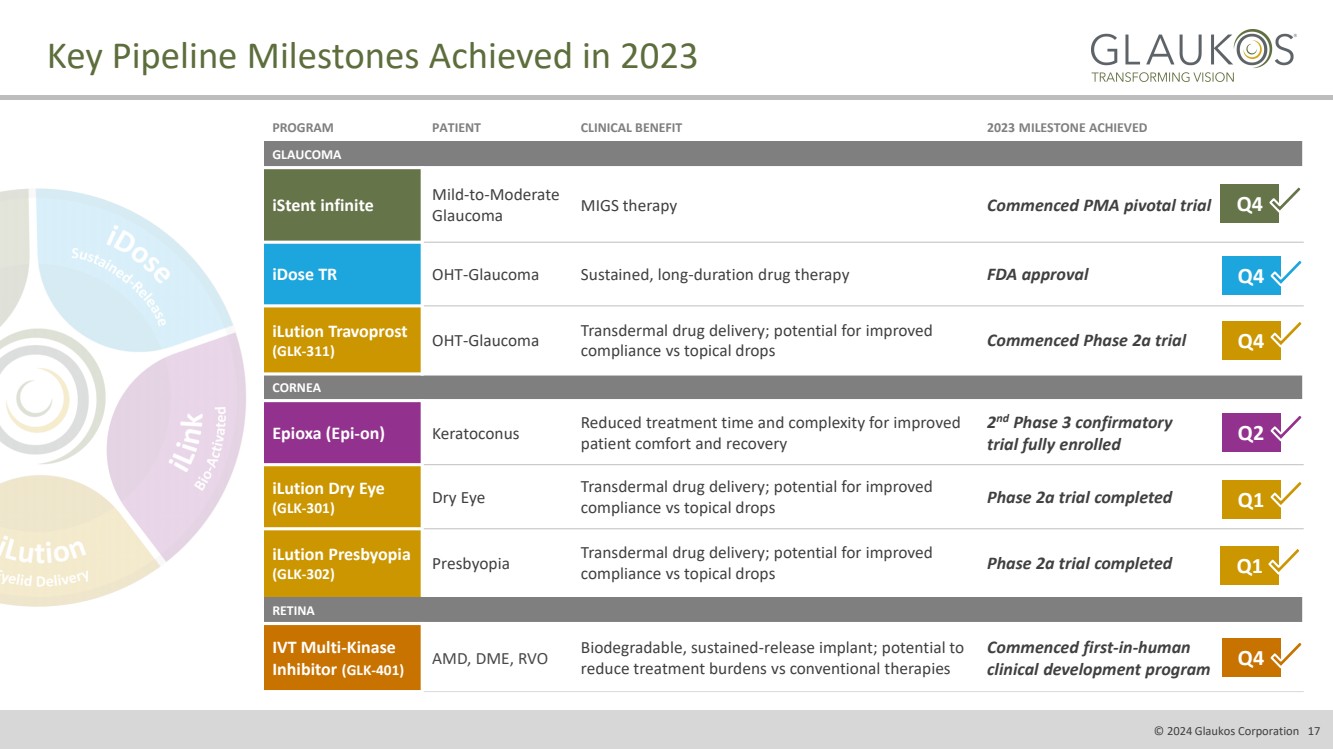Image resolution: width=1333 pixels, height=749 pixels.
Task: Click the GLAUCOMA section header bar
Action: point(782,155)
